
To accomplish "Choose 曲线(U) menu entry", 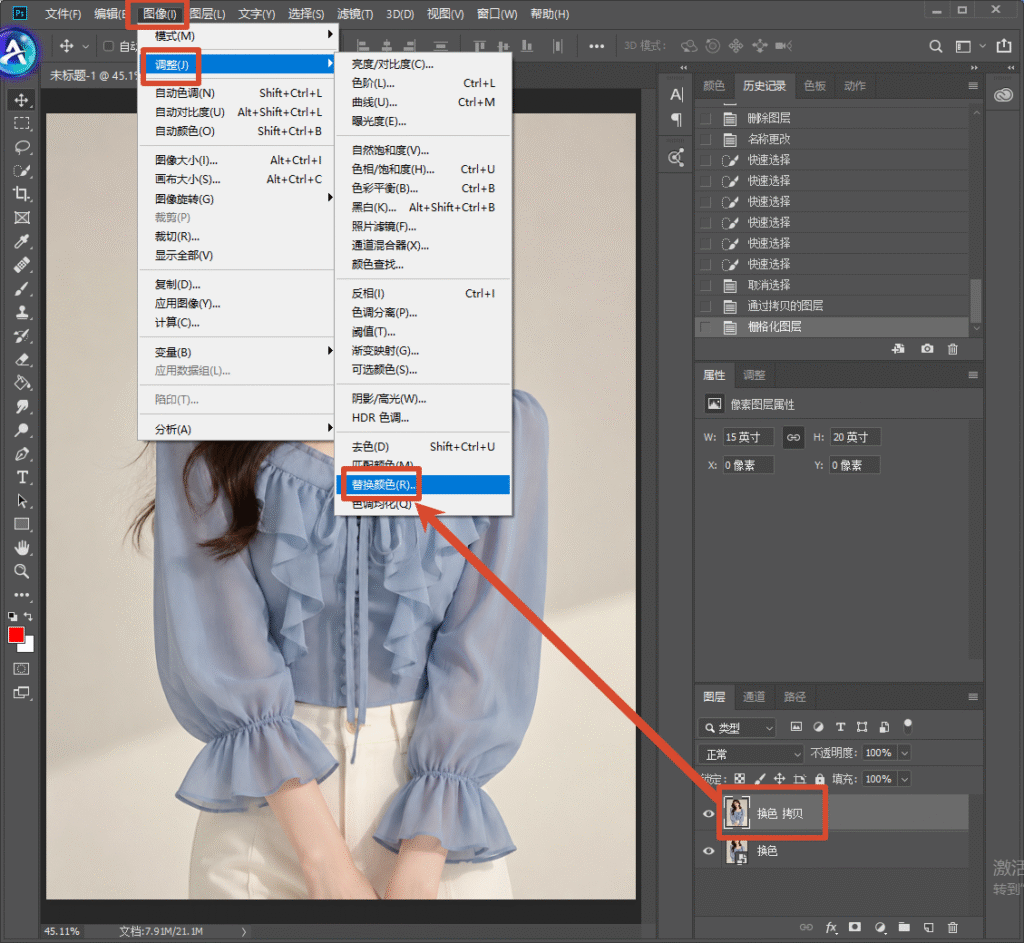I will point(423,102).
